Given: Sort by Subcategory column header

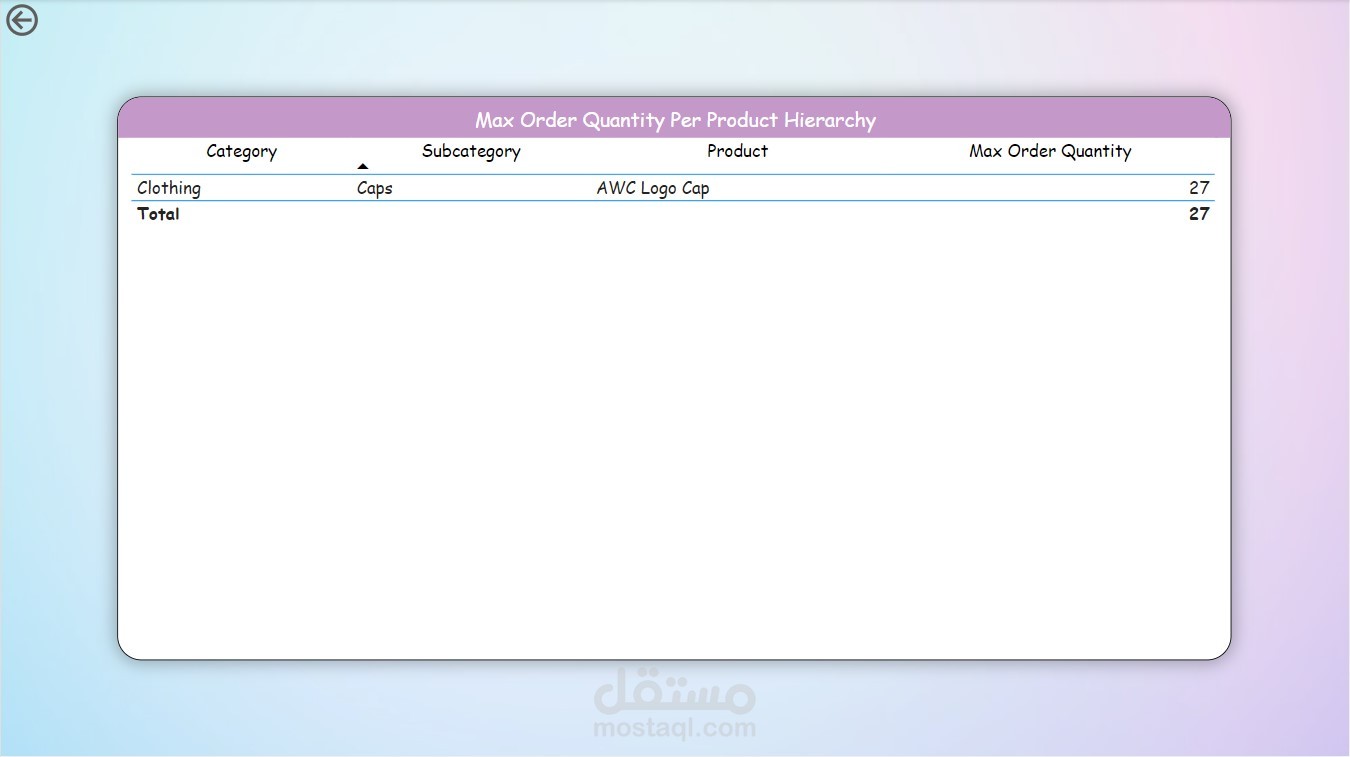Looking at the screenshot, I should (x=471, y=151).
